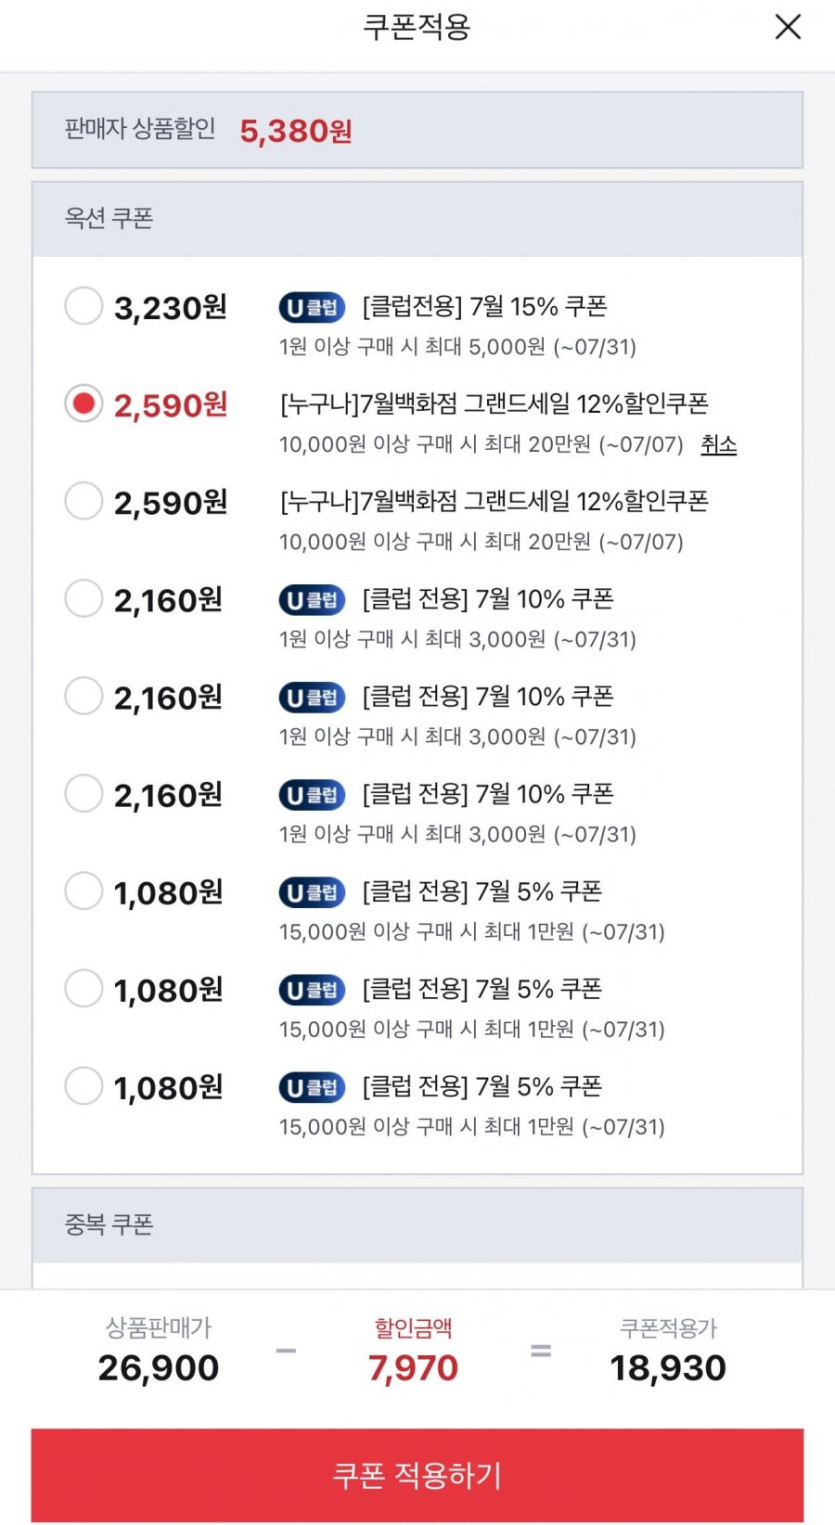Viewport: 835px width, 1525px height.
Task: Tap the U클럽 badge on first 10% coupon
Action: (311, 600)
